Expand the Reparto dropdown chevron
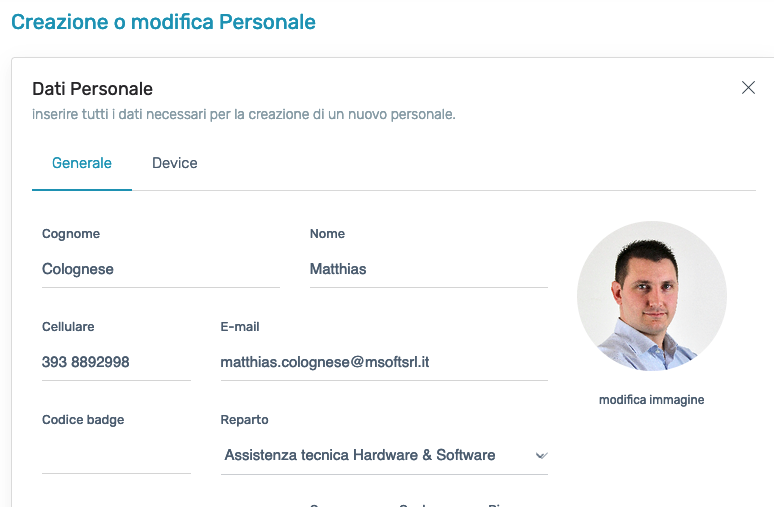Screen dimensions: 774x507 [542, 456]
